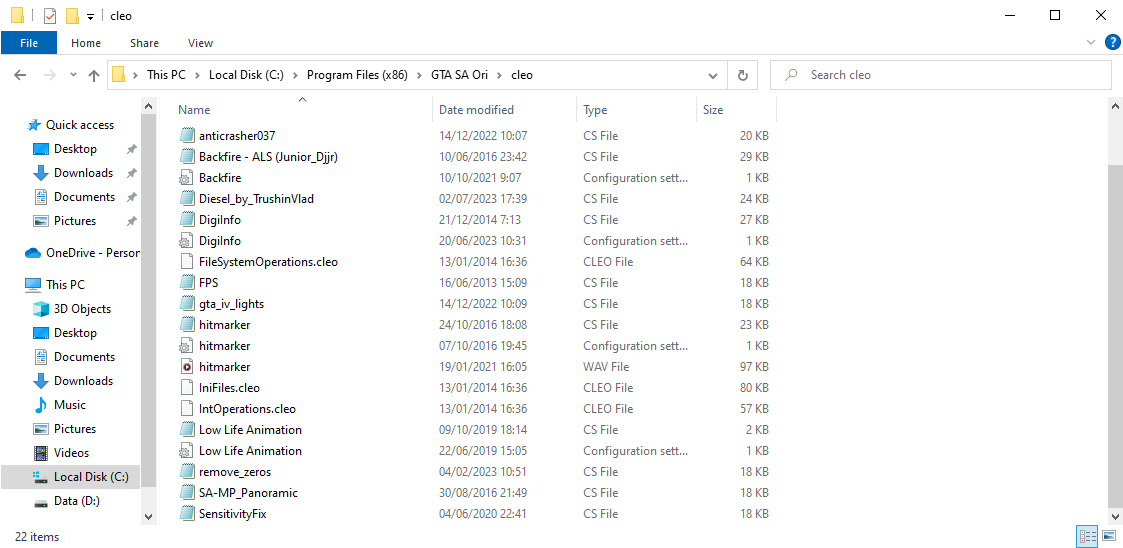Open the Share ribbon tab

pyautogui.click(x=145, y=43)
